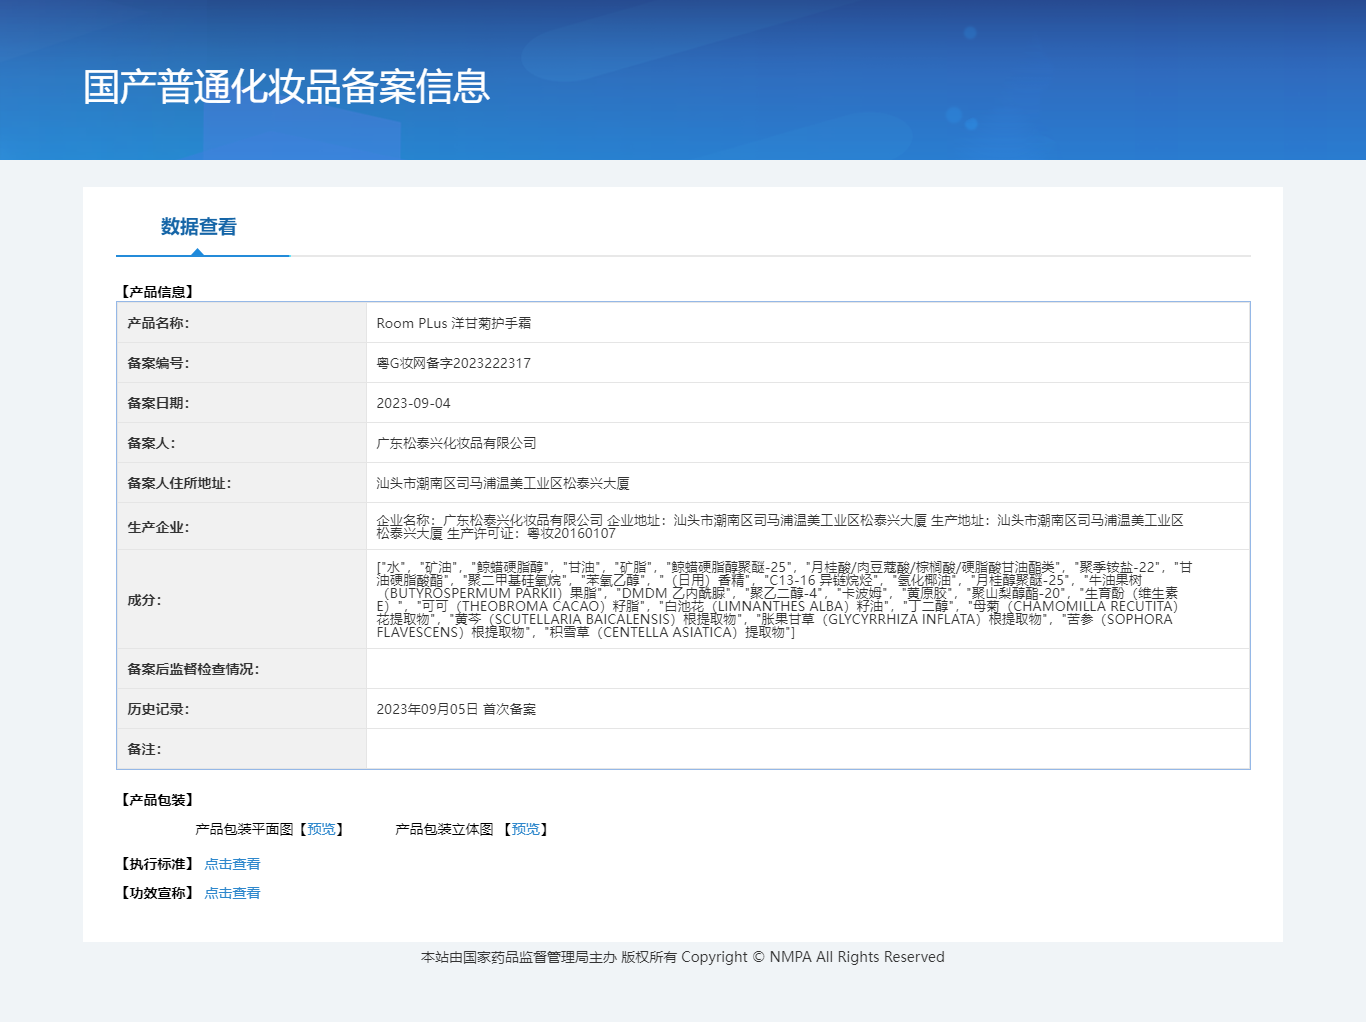Click the filing date 2023-09-04

[413, 403]
